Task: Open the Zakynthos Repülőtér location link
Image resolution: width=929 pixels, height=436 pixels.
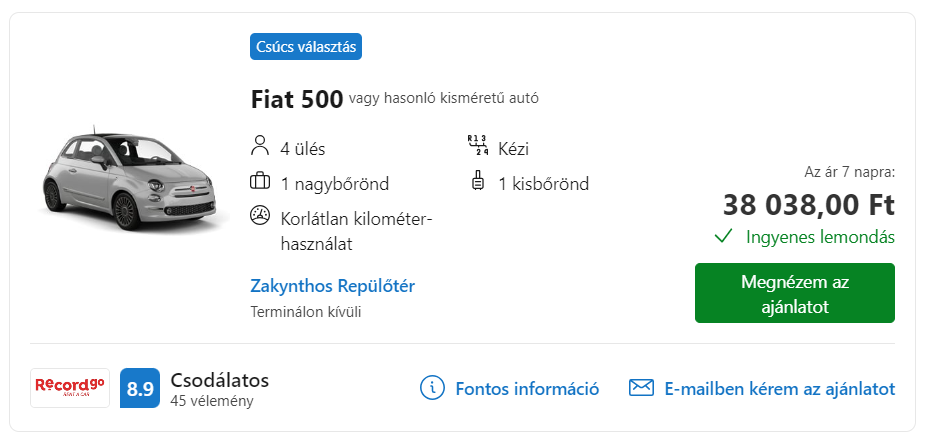Action: pyautogui.click(x=332, y=286)
